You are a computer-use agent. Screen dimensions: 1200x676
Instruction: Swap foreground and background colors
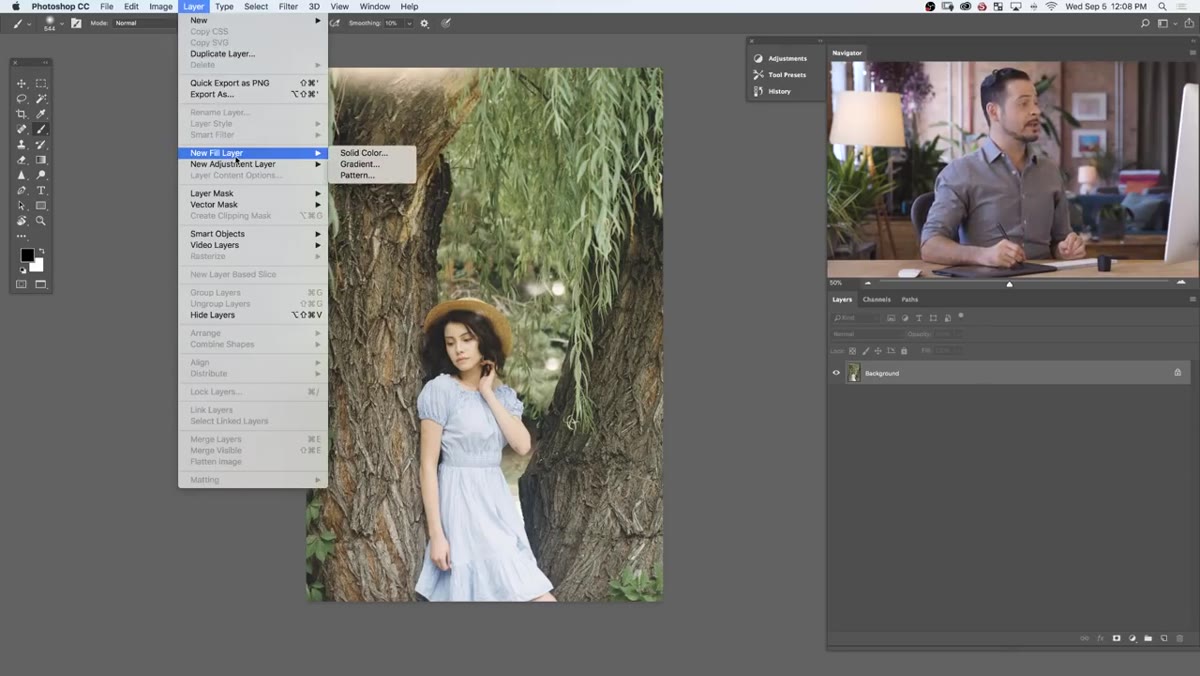point(41,251)
